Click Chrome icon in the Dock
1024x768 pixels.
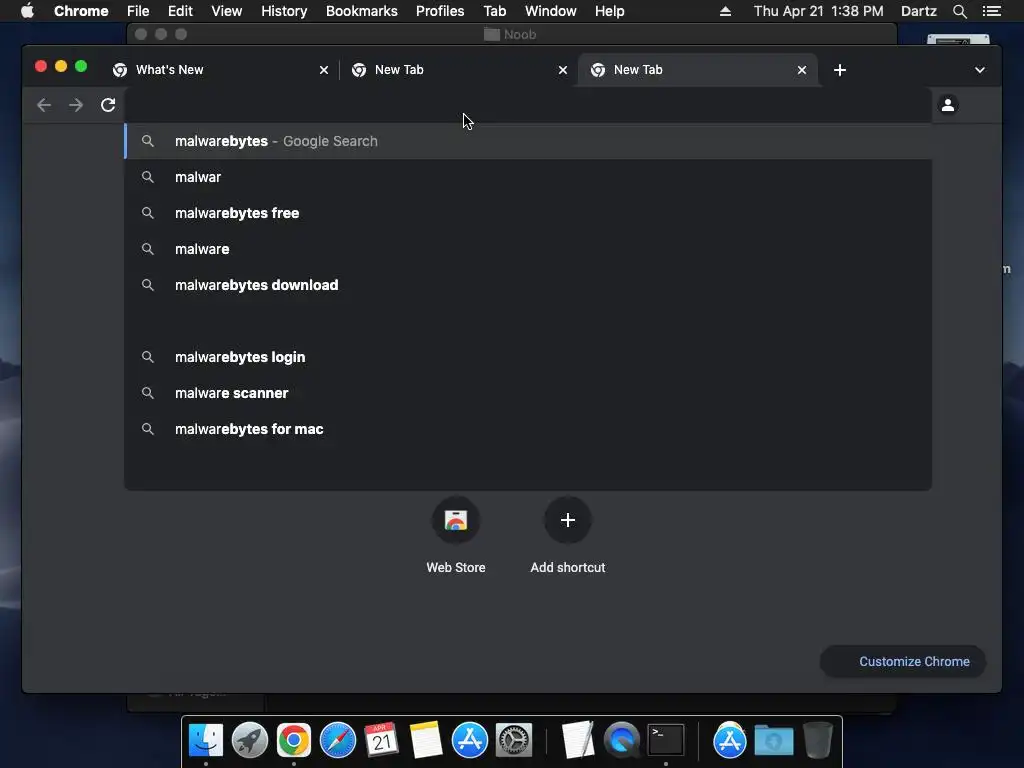[x=294, y=741]
